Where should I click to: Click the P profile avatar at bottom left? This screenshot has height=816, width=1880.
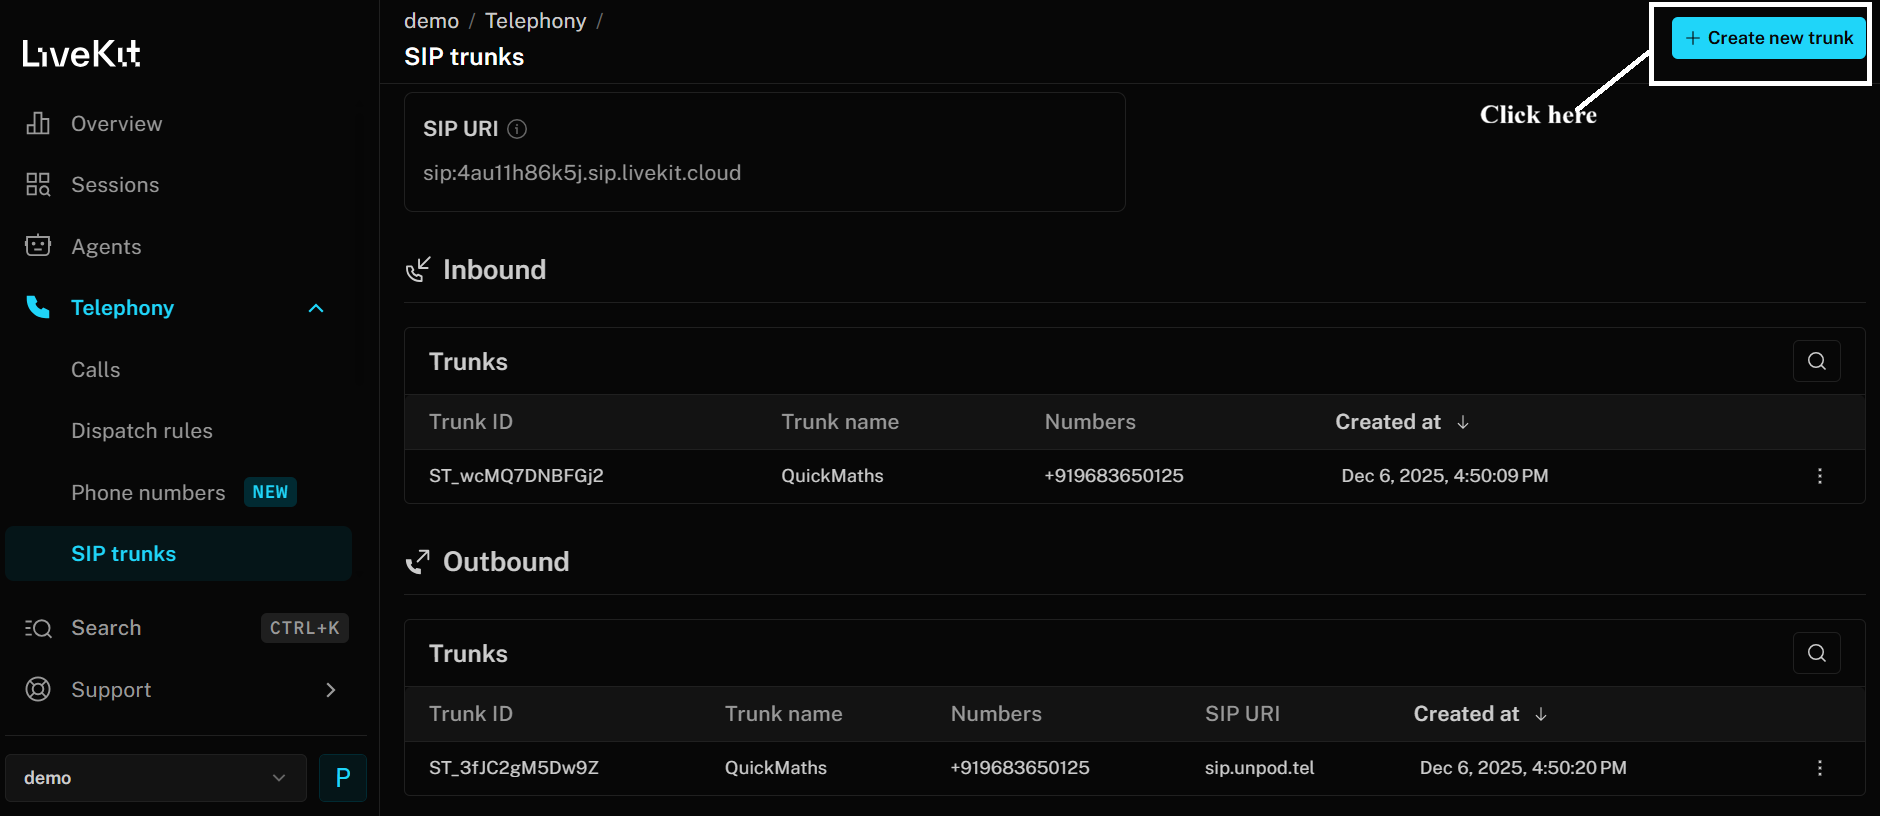click(343, 778)
